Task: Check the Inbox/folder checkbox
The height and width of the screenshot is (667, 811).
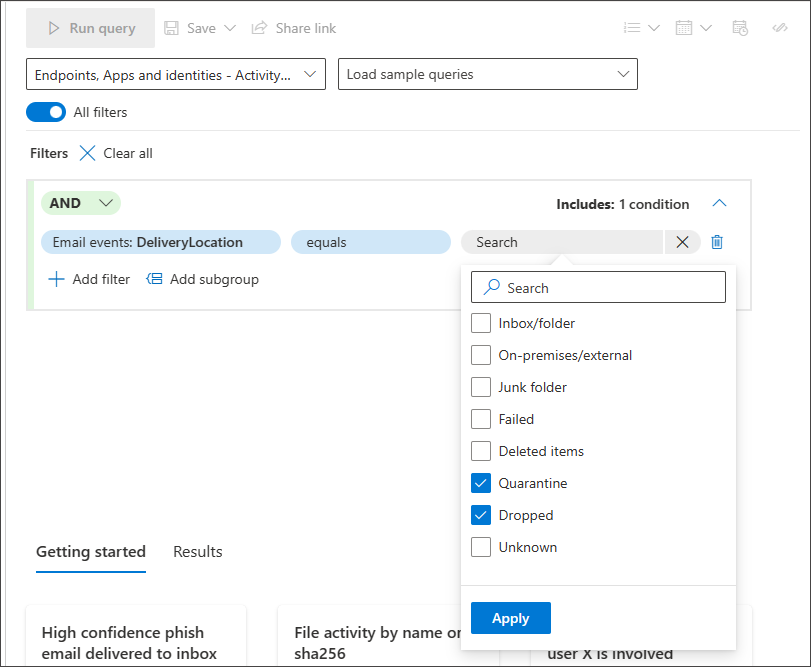Action: pos(481,323)
